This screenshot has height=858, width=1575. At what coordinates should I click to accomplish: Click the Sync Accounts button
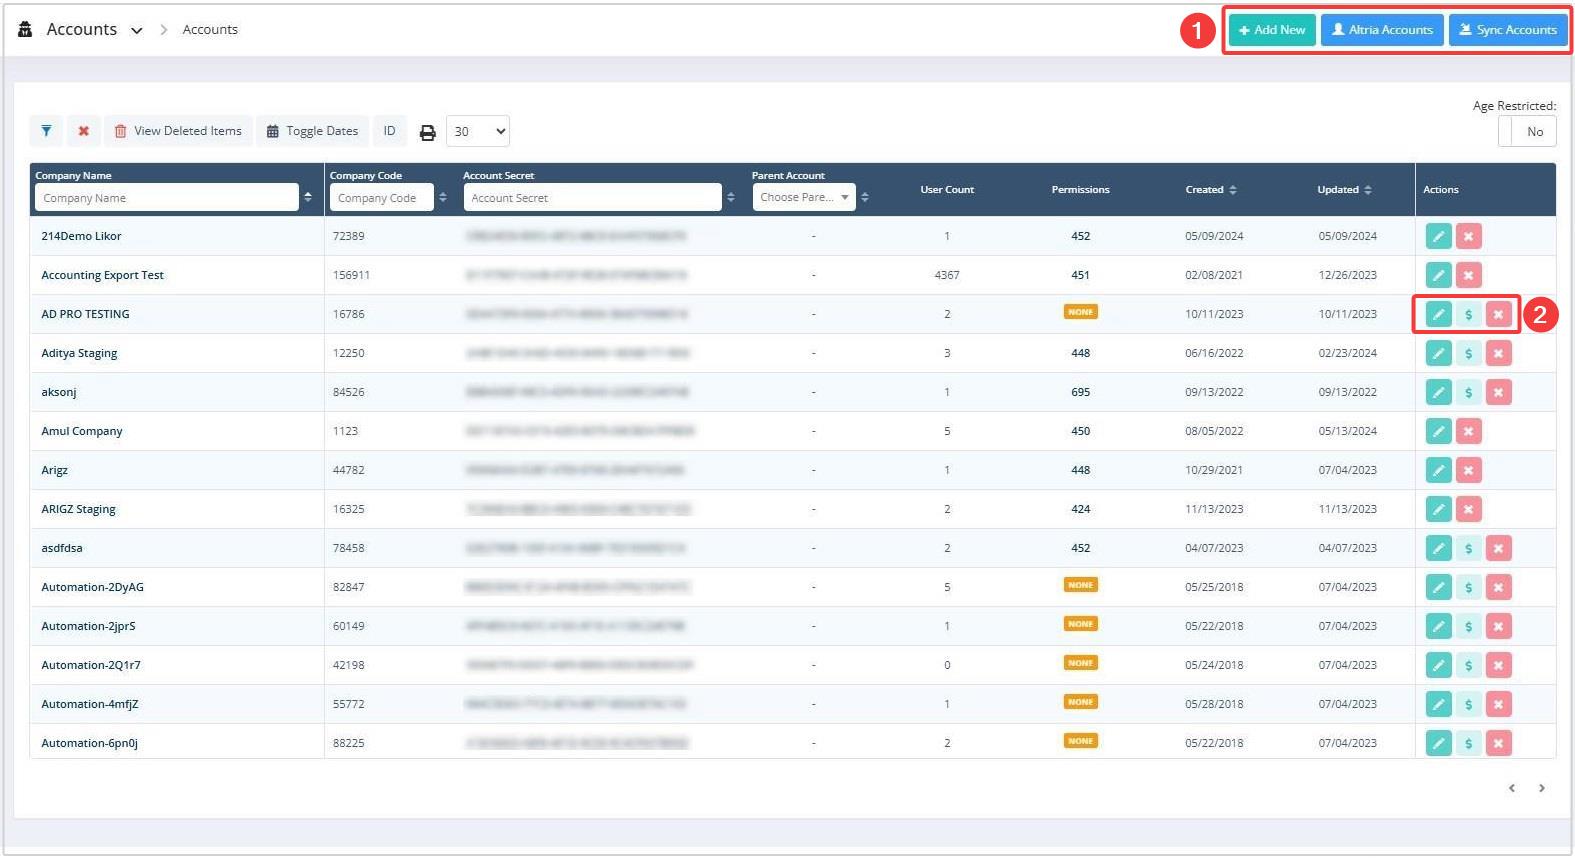pyautogui.click(x=1508, y=30)
